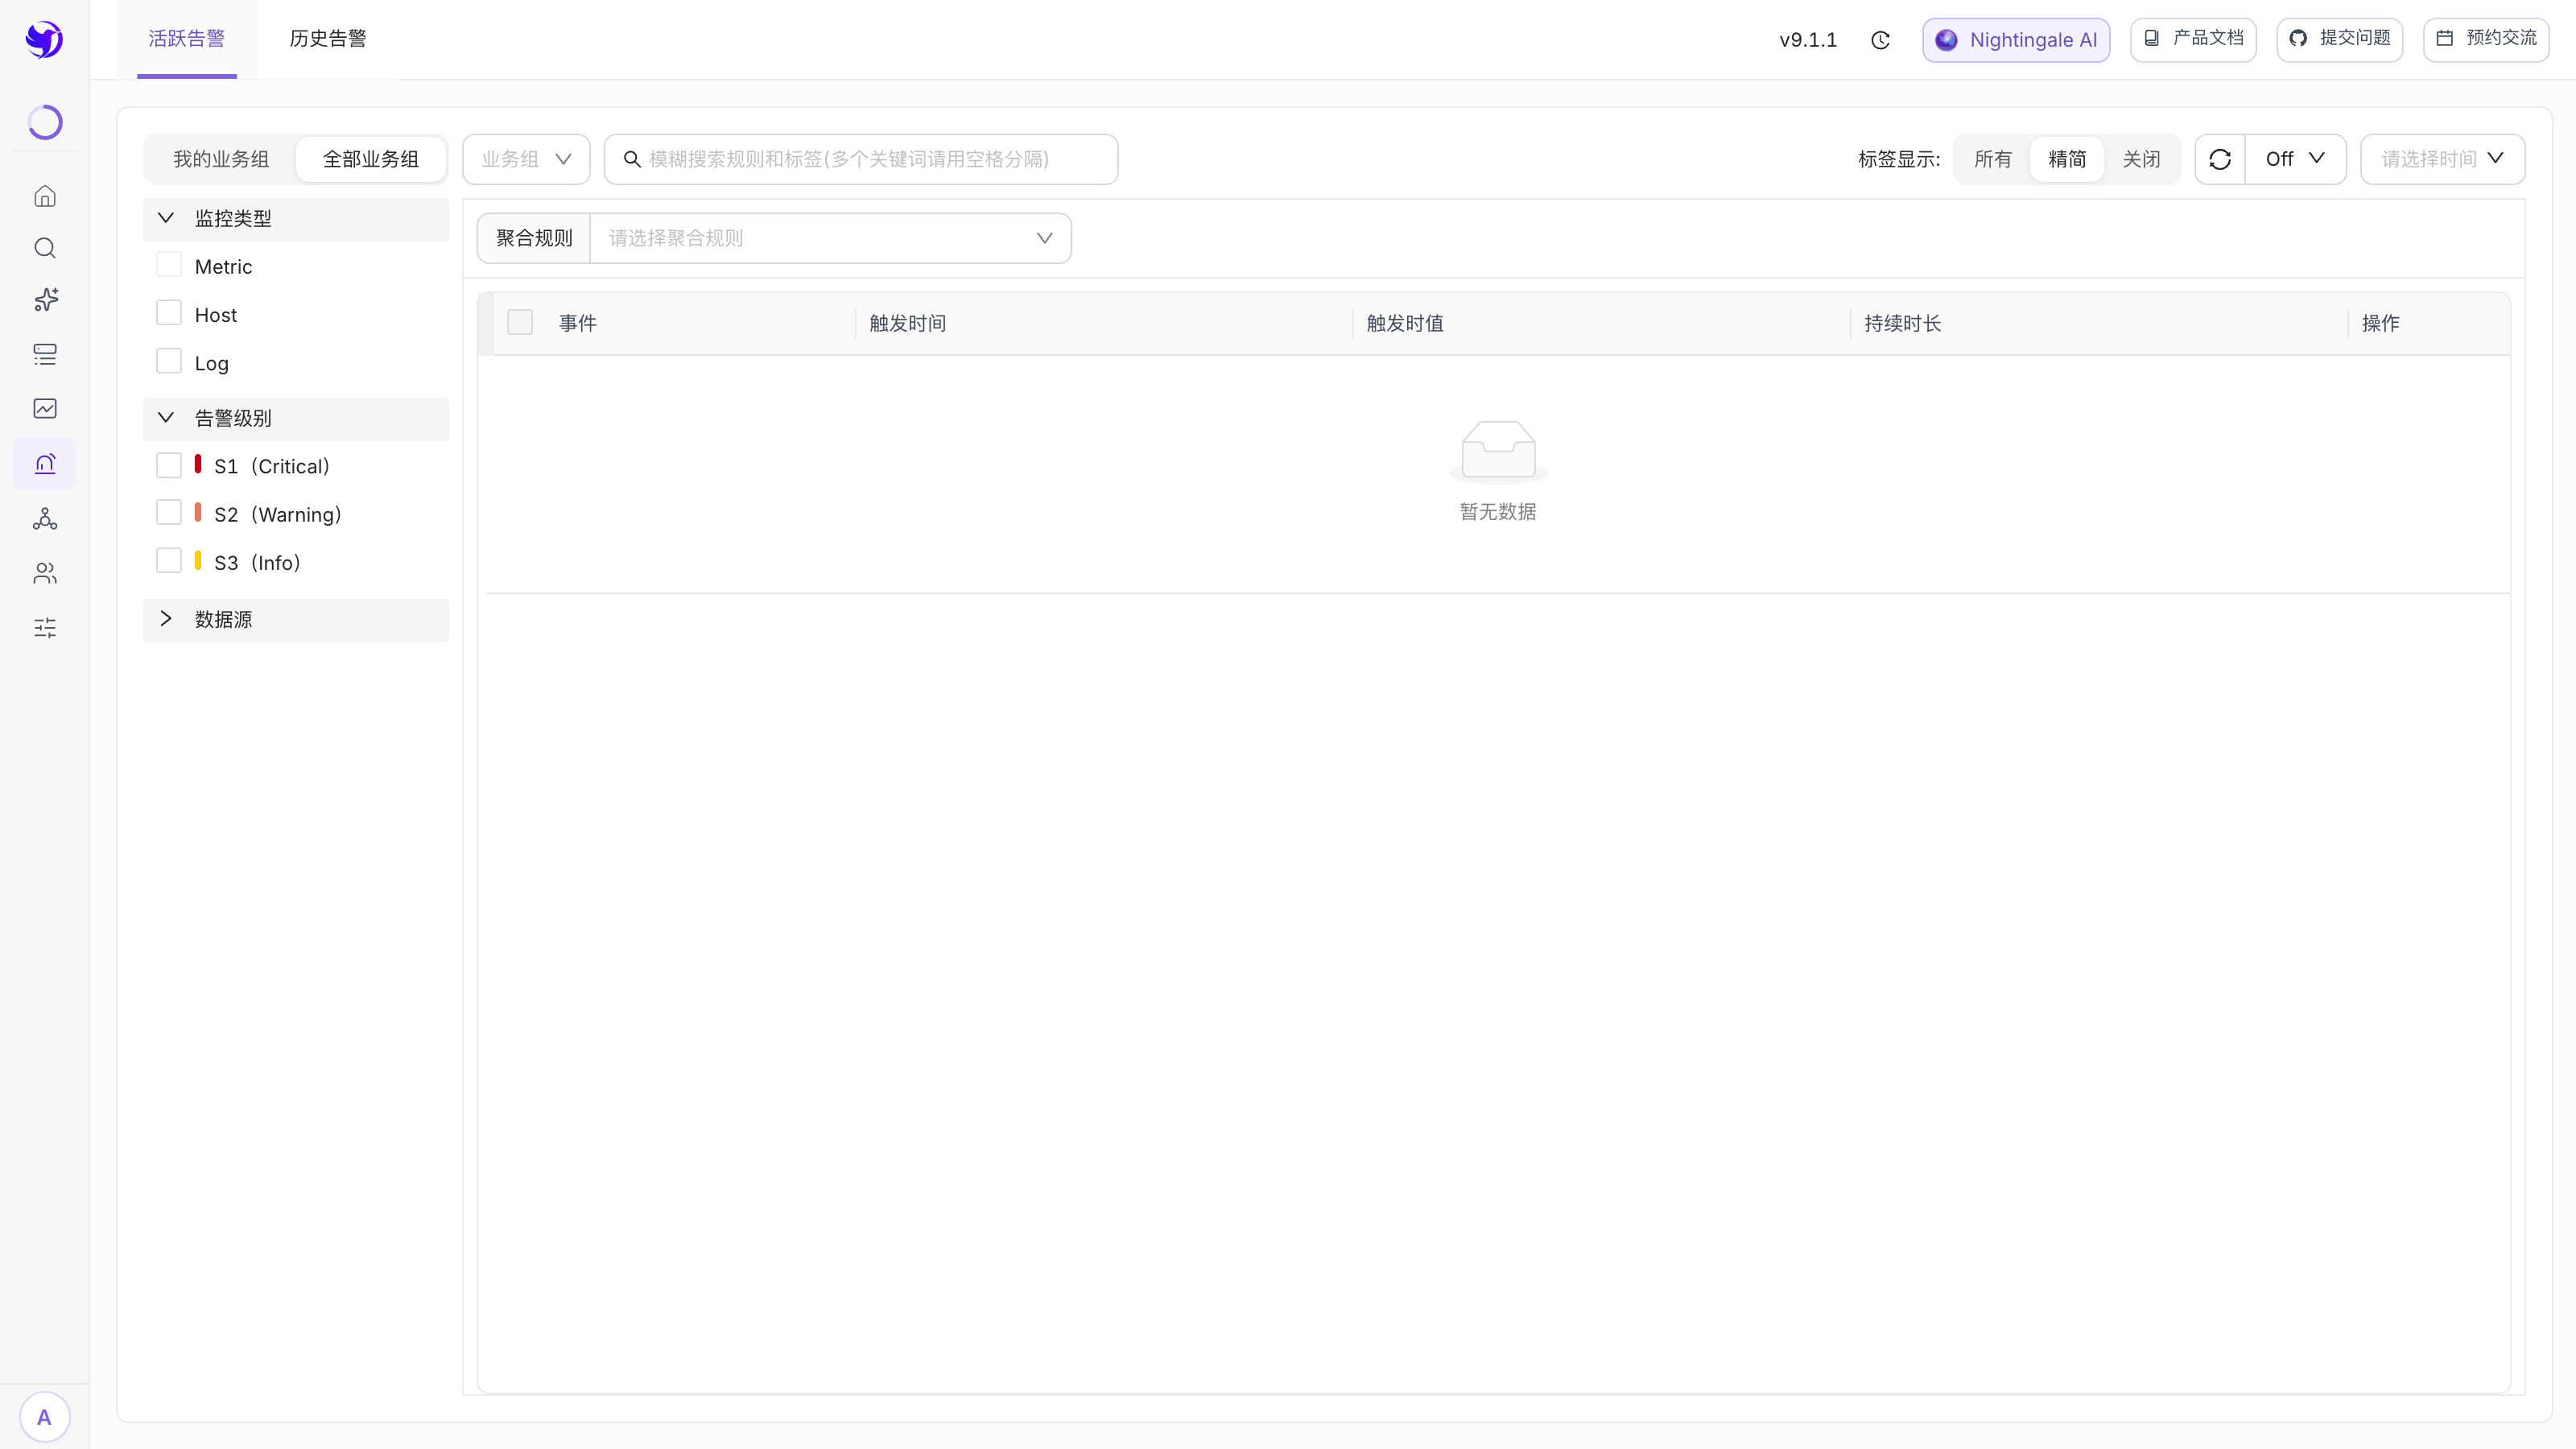Open the chart dashboard sidebar icon
The height and width of the screenshot is (1449, 2576).
(45, 408)
